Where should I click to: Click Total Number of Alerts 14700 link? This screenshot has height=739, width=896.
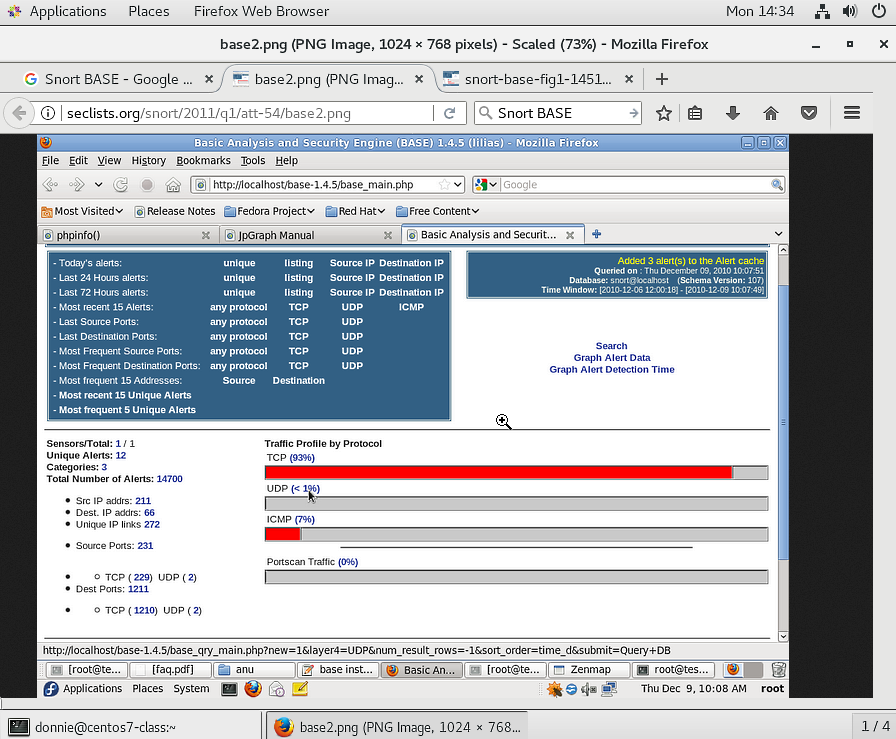click(170, 479)
